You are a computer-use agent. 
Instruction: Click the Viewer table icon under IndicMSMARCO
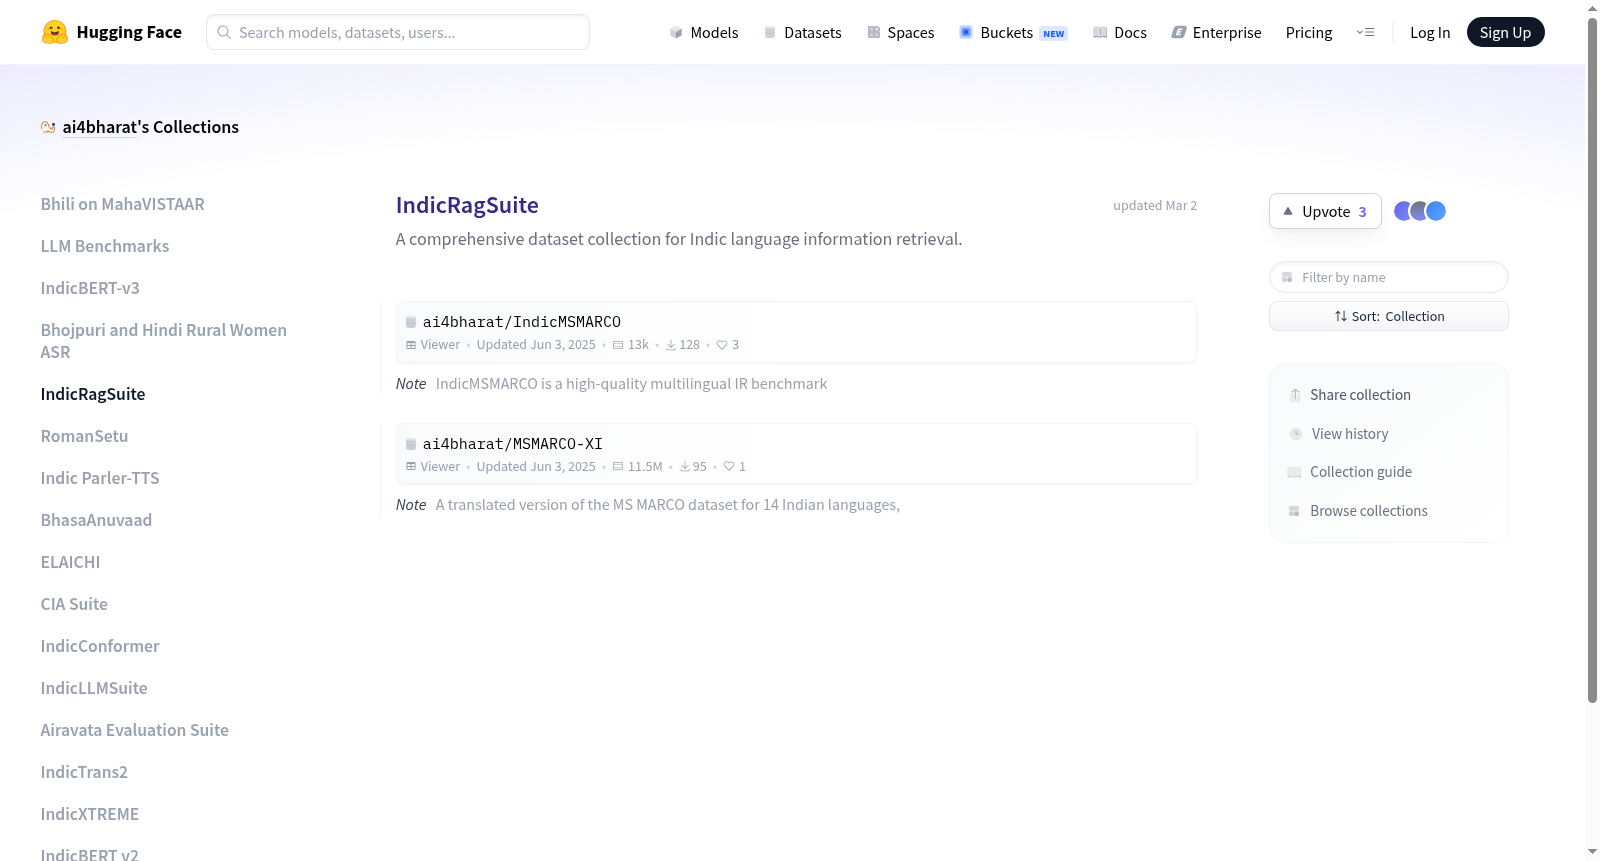(411, 345)
